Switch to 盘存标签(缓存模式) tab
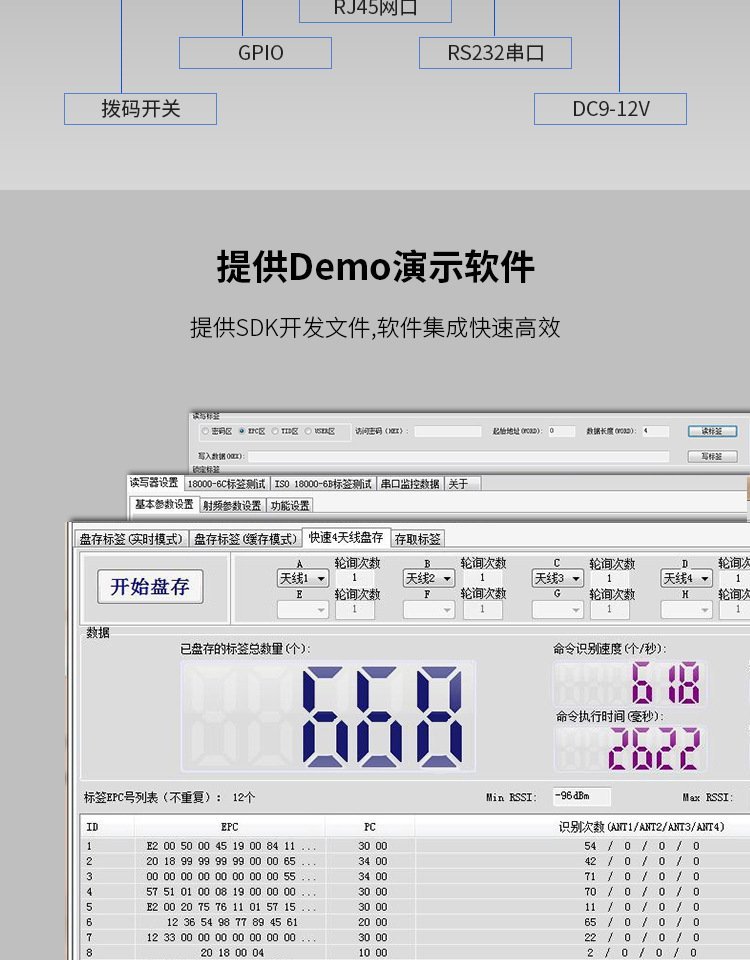750x960 pixels. pos(245,538)
